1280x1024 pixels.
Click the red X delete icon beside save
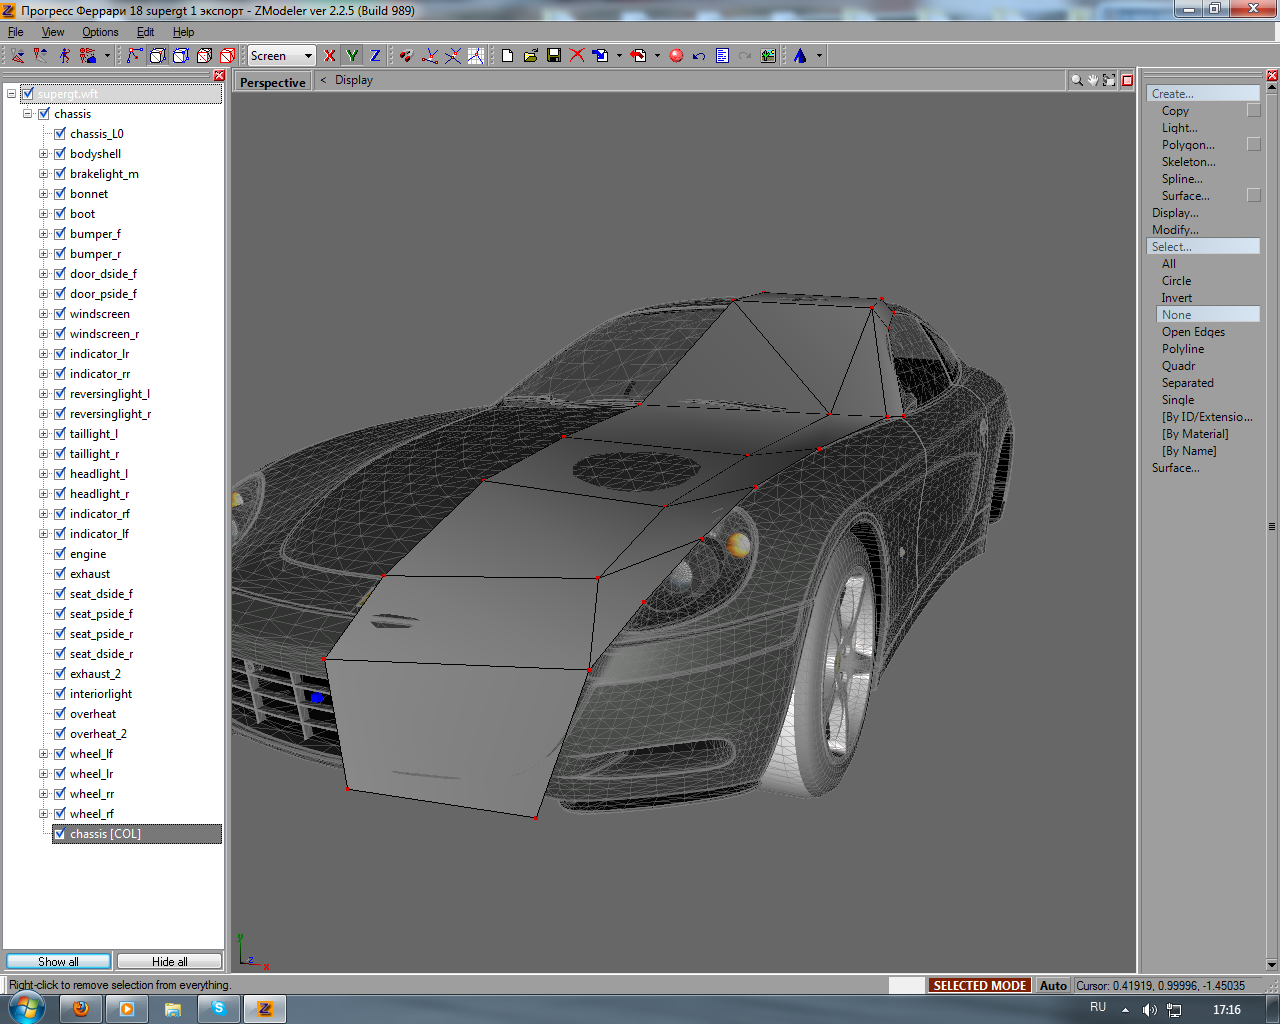(x=577, y=56)
